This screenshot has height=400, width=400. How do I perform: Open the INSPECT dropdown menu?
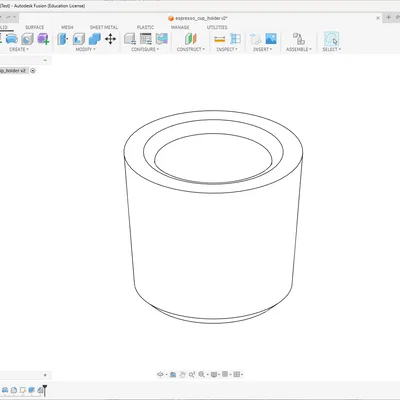(227, 49)
